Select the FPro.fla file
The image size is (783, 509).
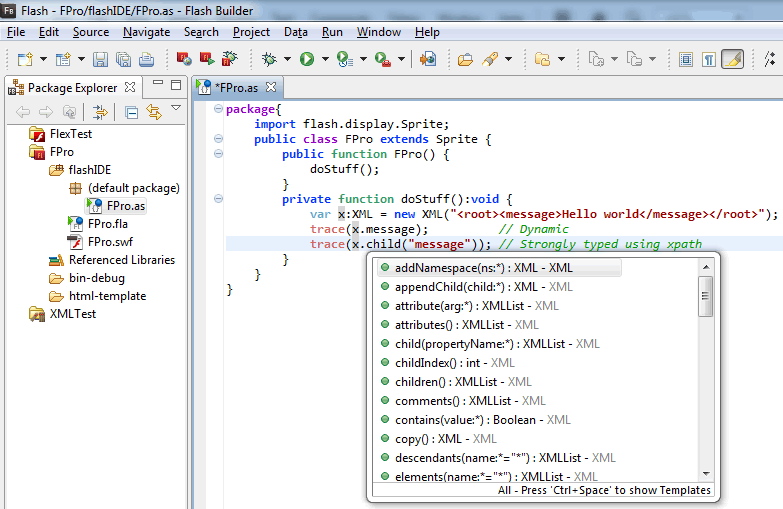107,224
